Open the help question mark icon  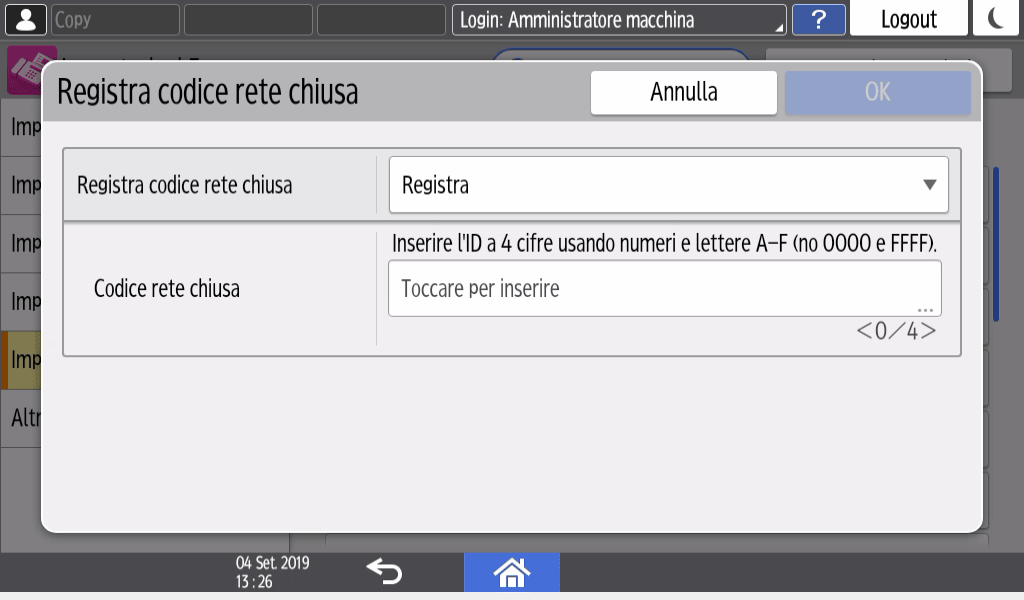tap(819, 20)
